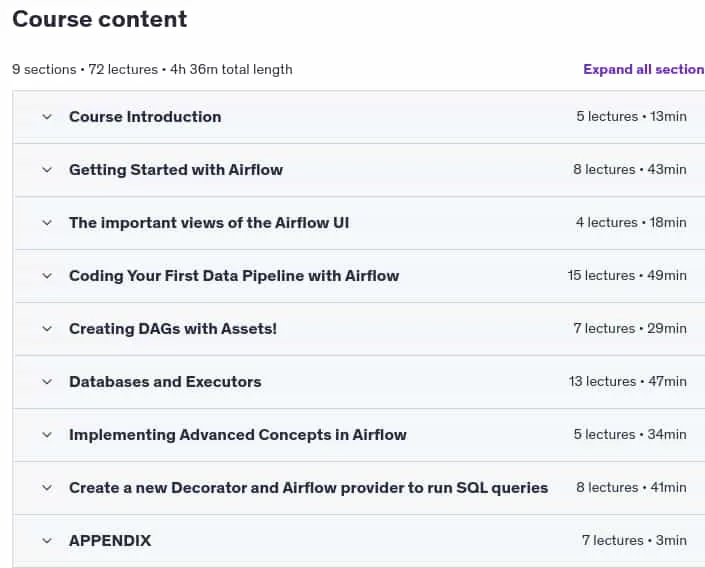Open the Course Introduction section title
705x568 pixels.
coord(145,117)
